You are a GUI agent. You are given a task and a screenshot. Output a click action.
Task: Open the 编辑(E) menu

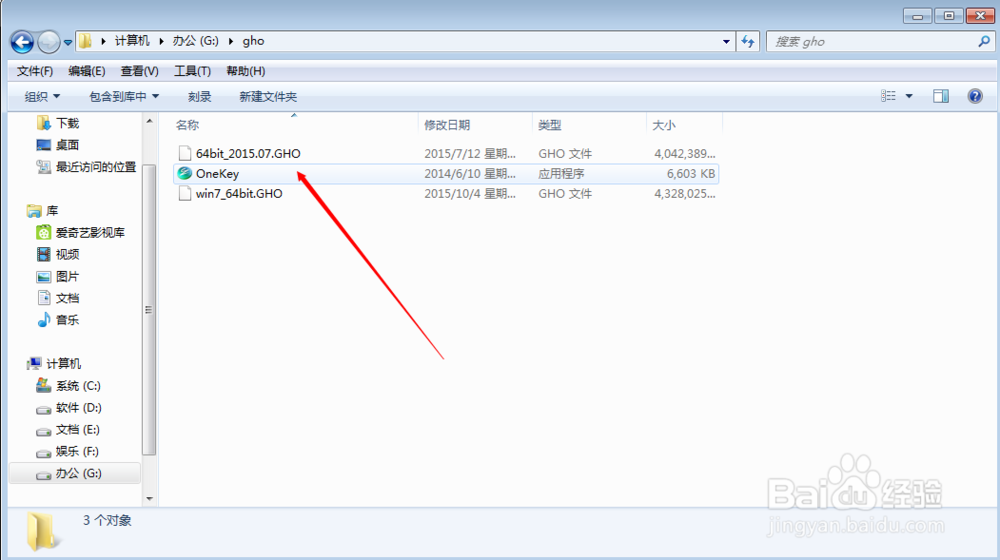(x=87, y=71)
